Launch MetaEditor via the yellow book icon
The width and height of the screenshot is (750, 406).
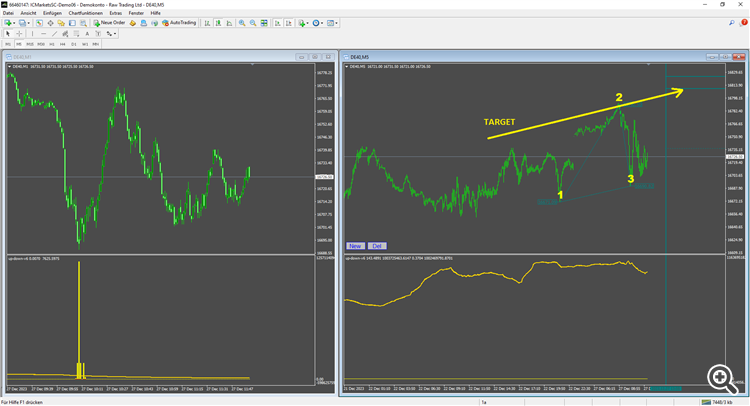tap(132, 23)
